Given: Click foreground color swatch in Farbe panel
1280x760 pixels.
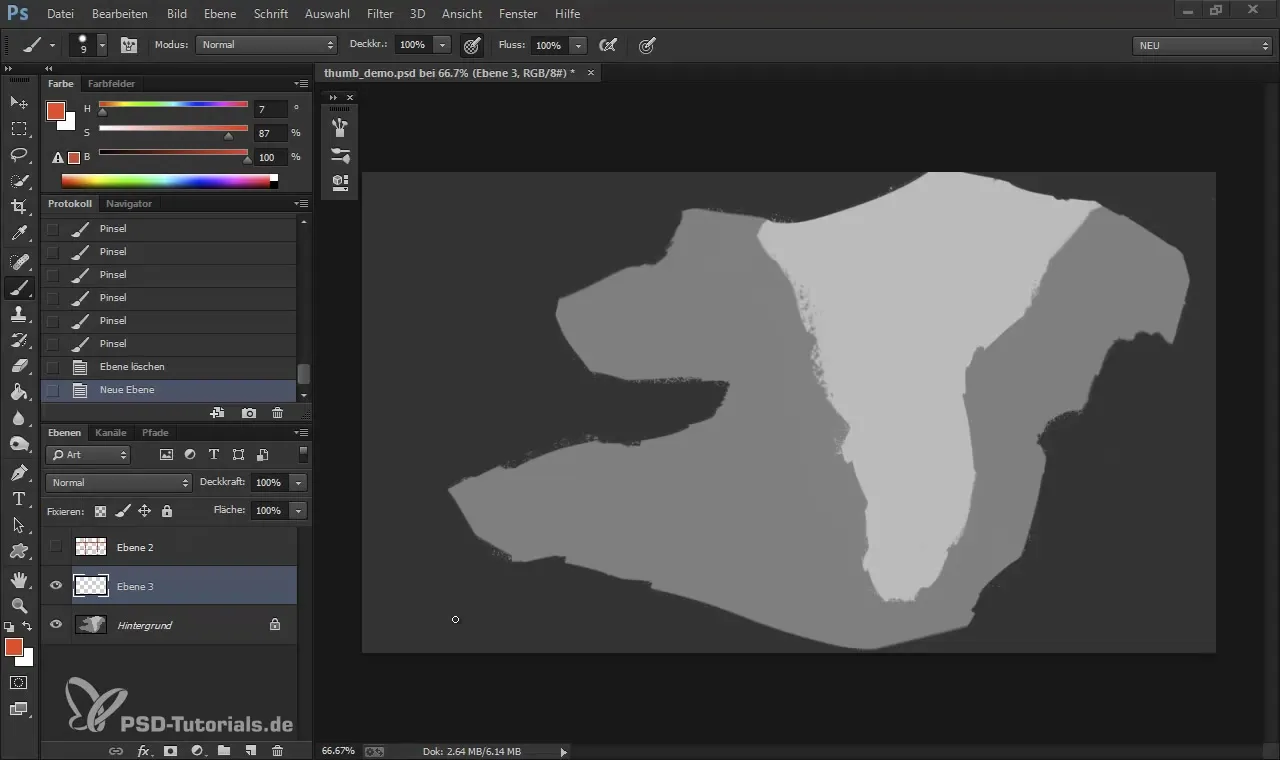Looking at the screenshot, I should pyautogui.click(x=56, y=111).
